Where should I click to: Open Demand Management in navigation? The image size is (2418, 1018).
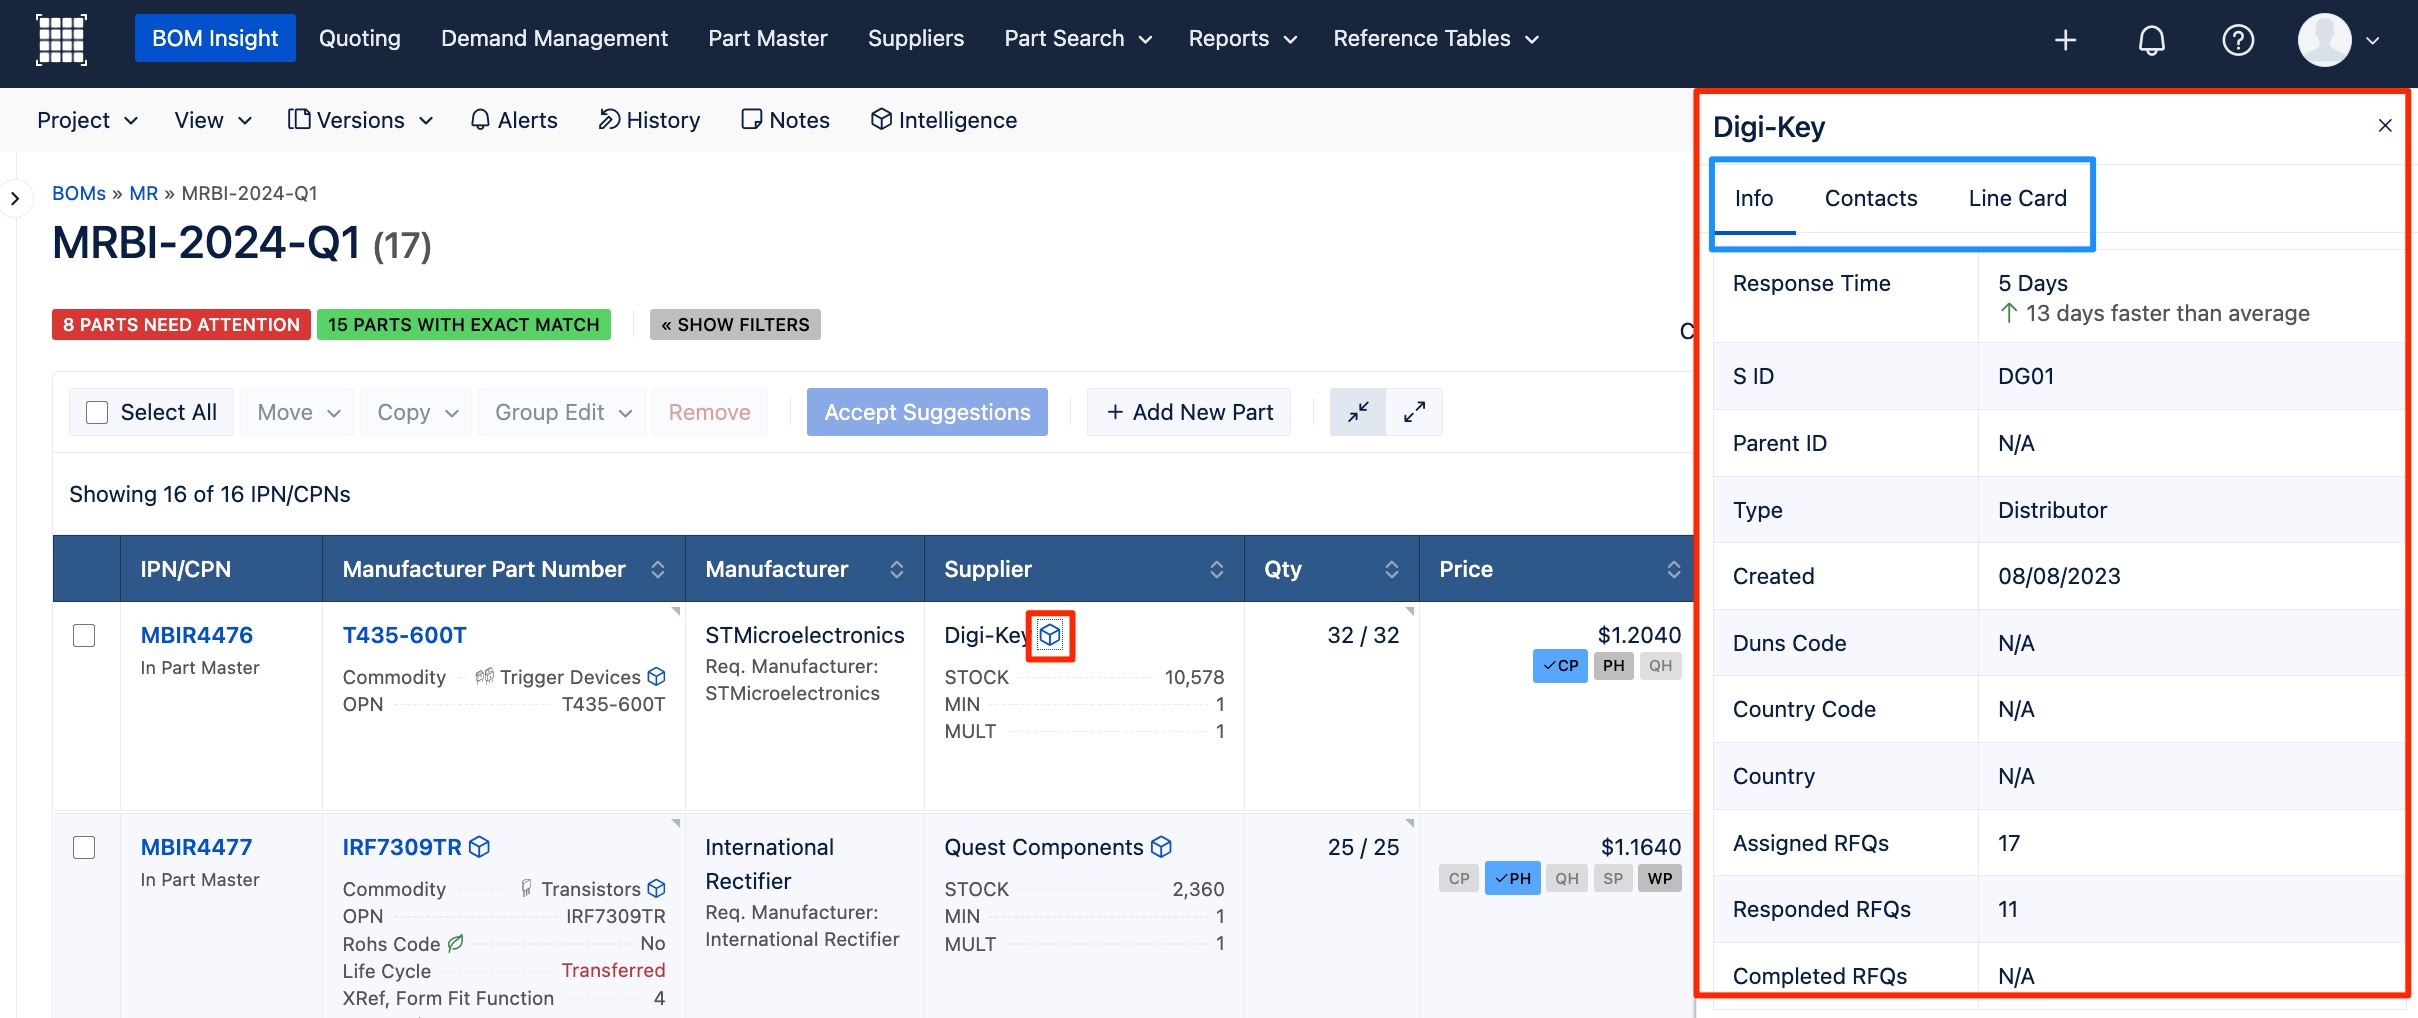pos(554,39)
